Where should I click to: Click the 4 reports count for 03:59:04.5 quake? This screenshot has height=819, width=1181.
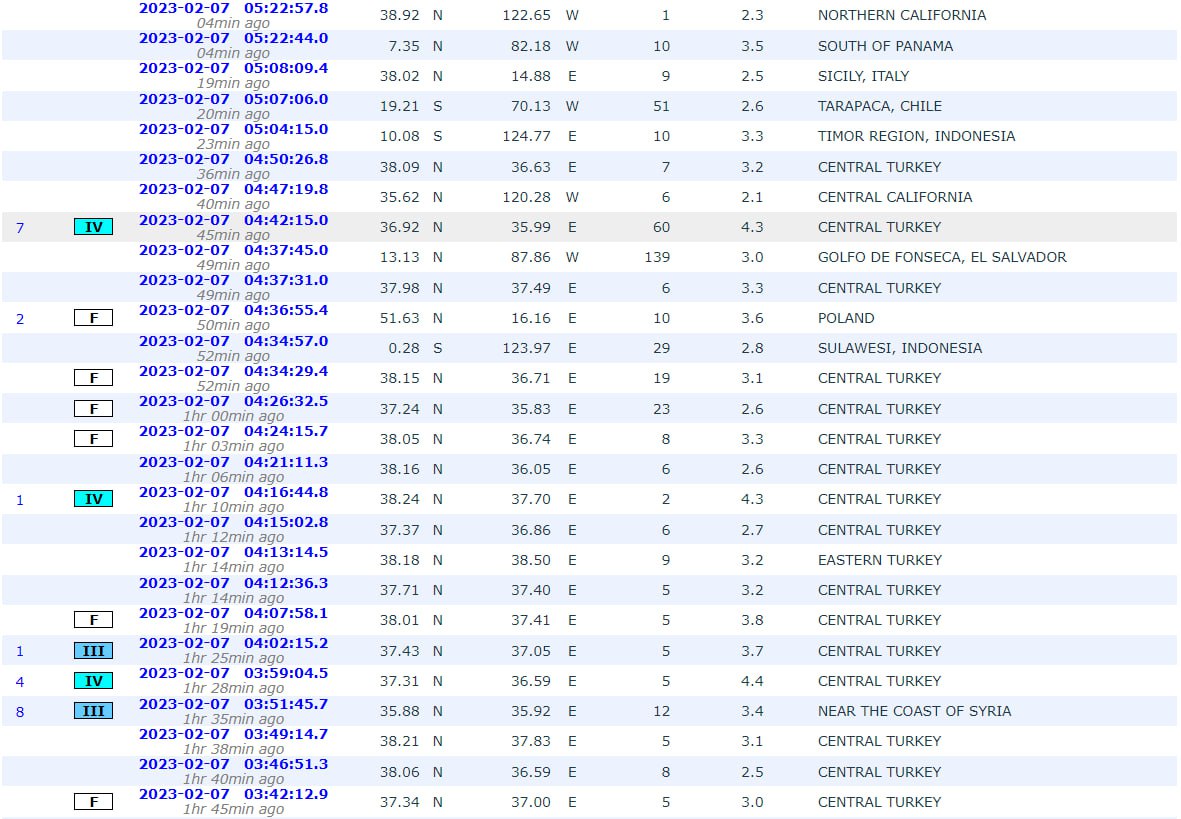click(x=20, y=682)
